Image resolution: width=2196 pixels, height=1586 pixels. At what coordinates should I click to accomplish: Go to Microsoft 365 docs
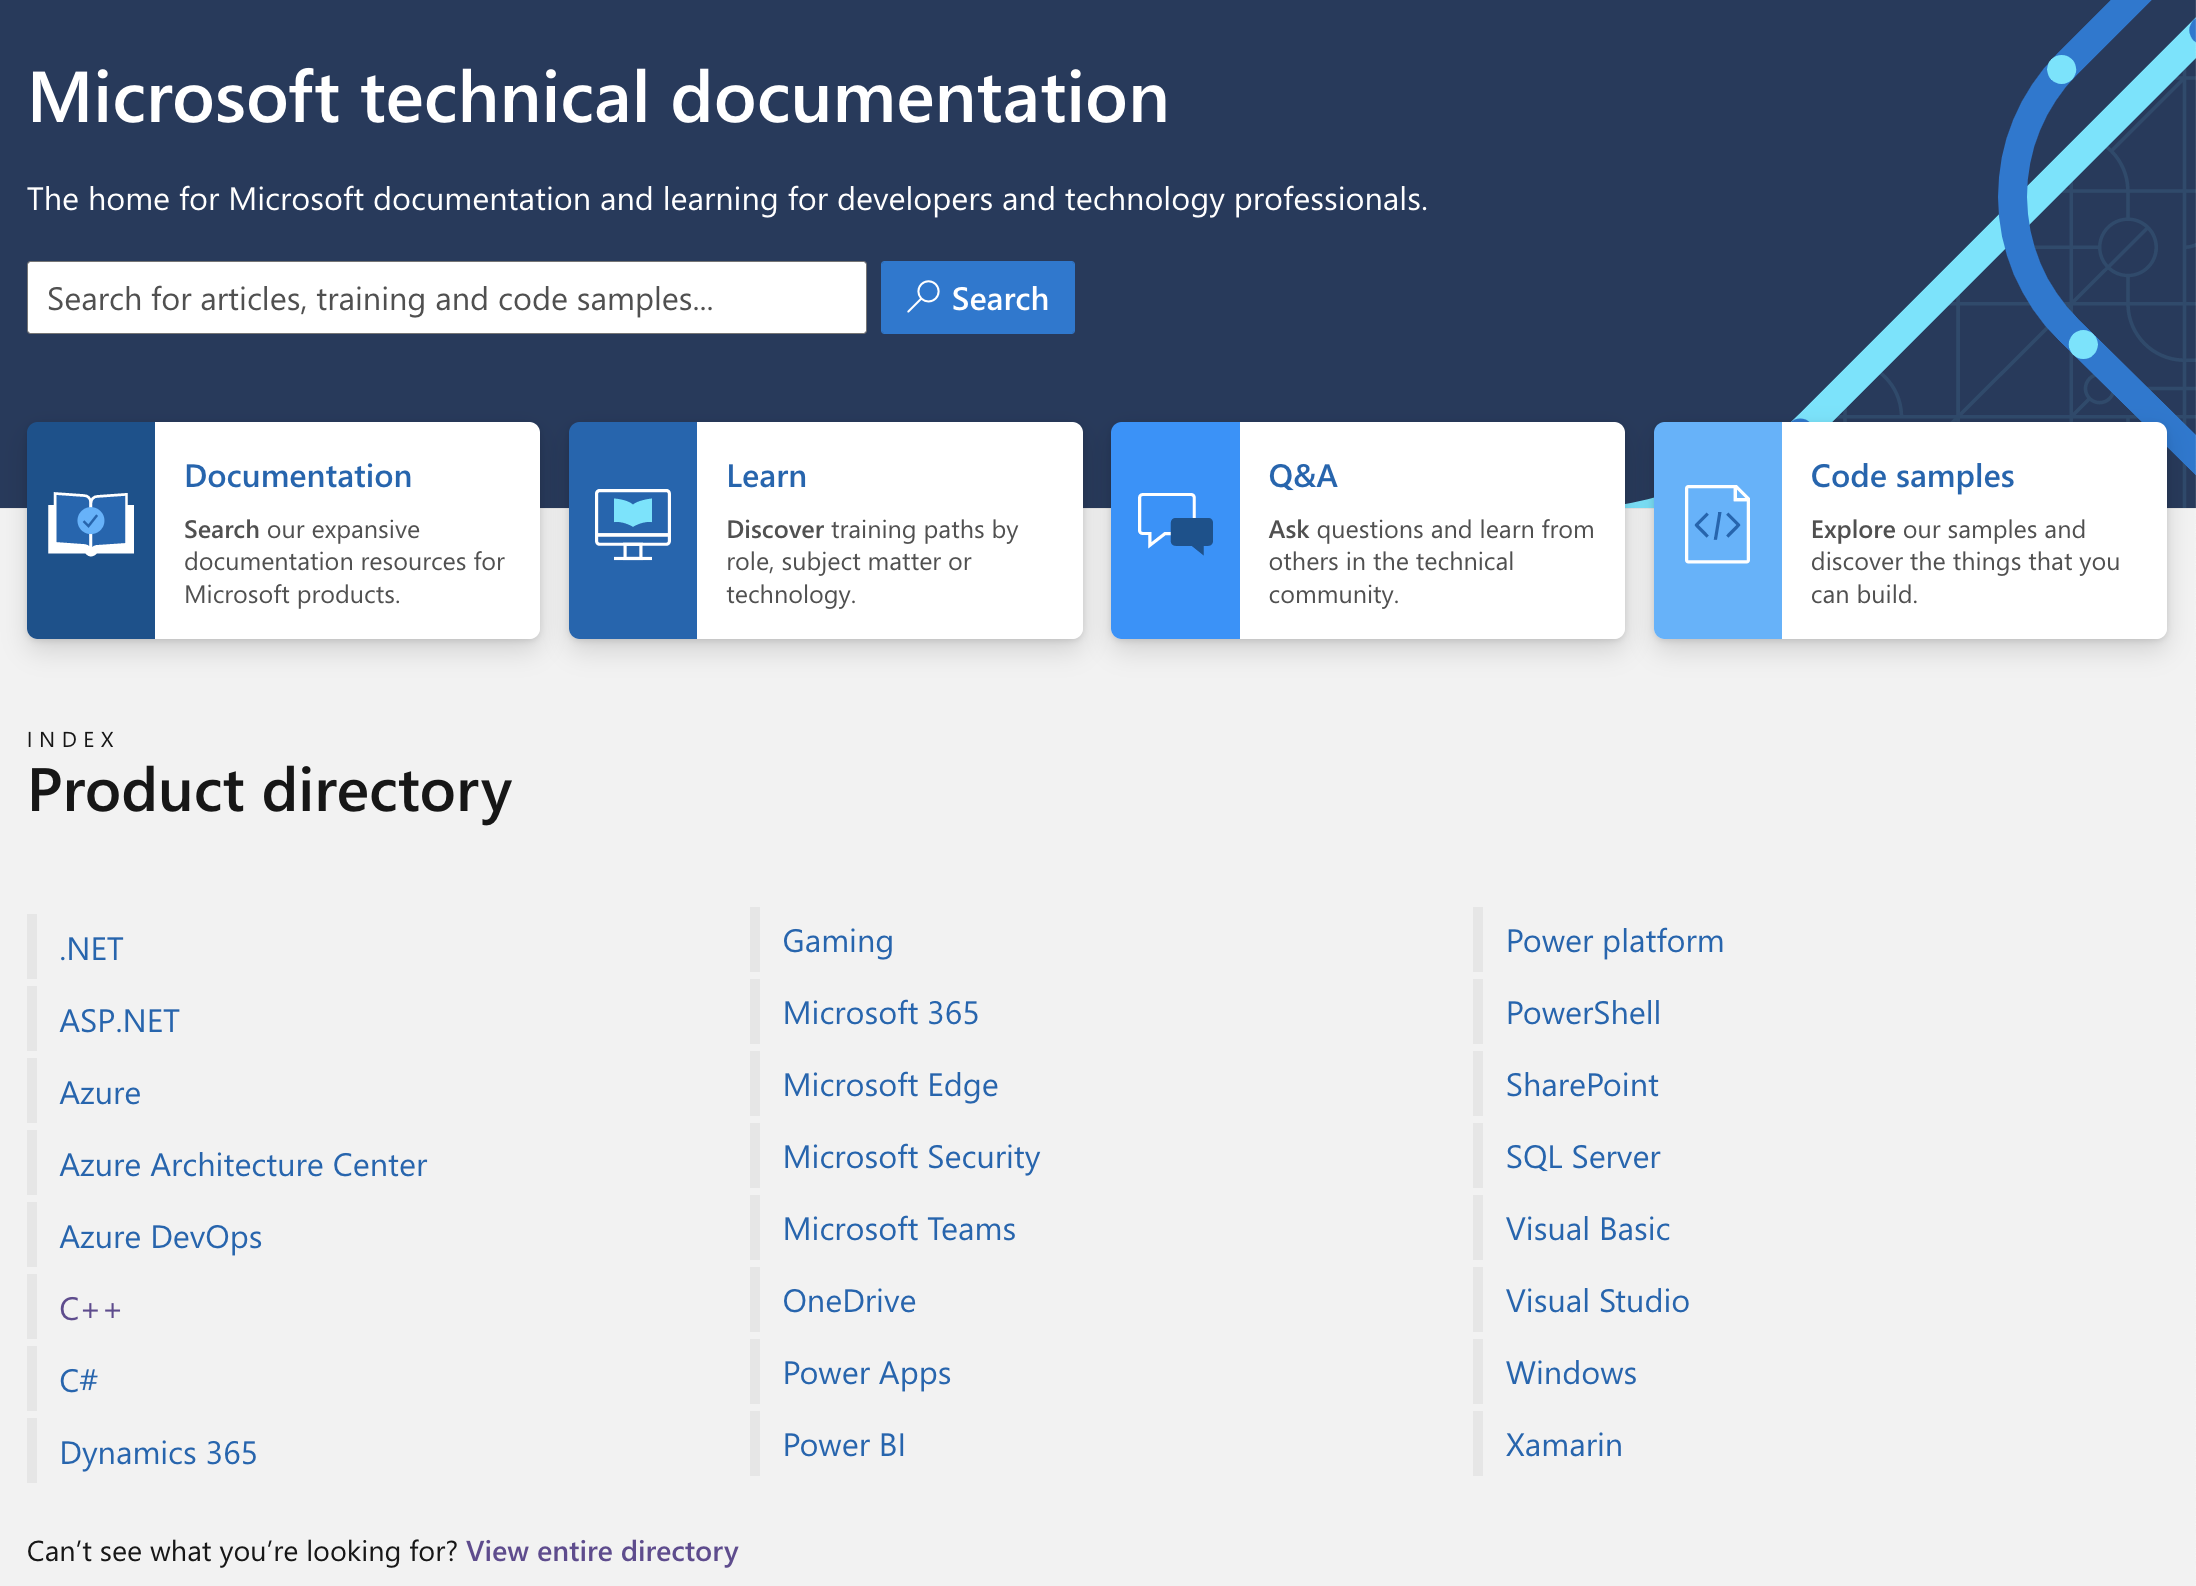pos(881,1012)
